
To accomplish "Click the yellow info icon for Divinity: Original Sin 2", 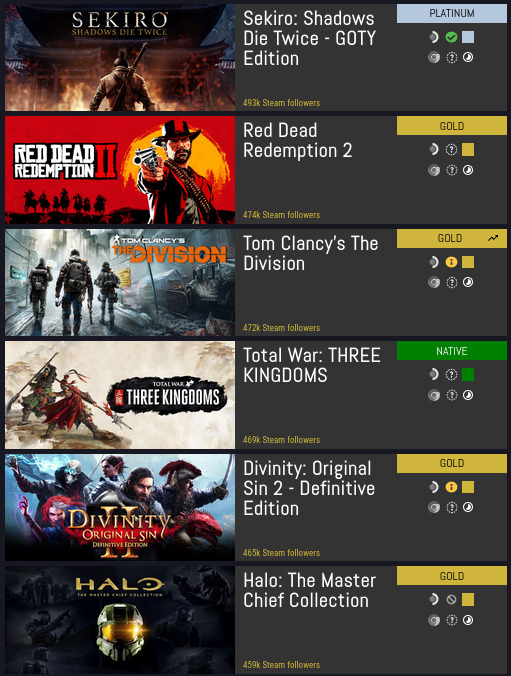I will click(x=451, y=487).
